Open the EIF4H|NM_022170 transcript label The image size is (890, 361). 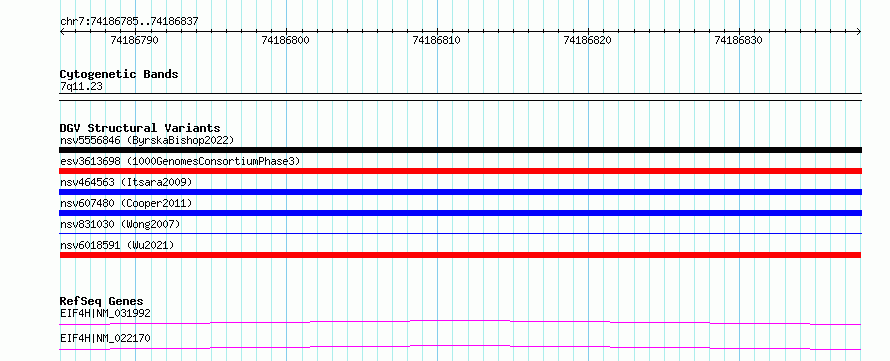coord(105,339)
